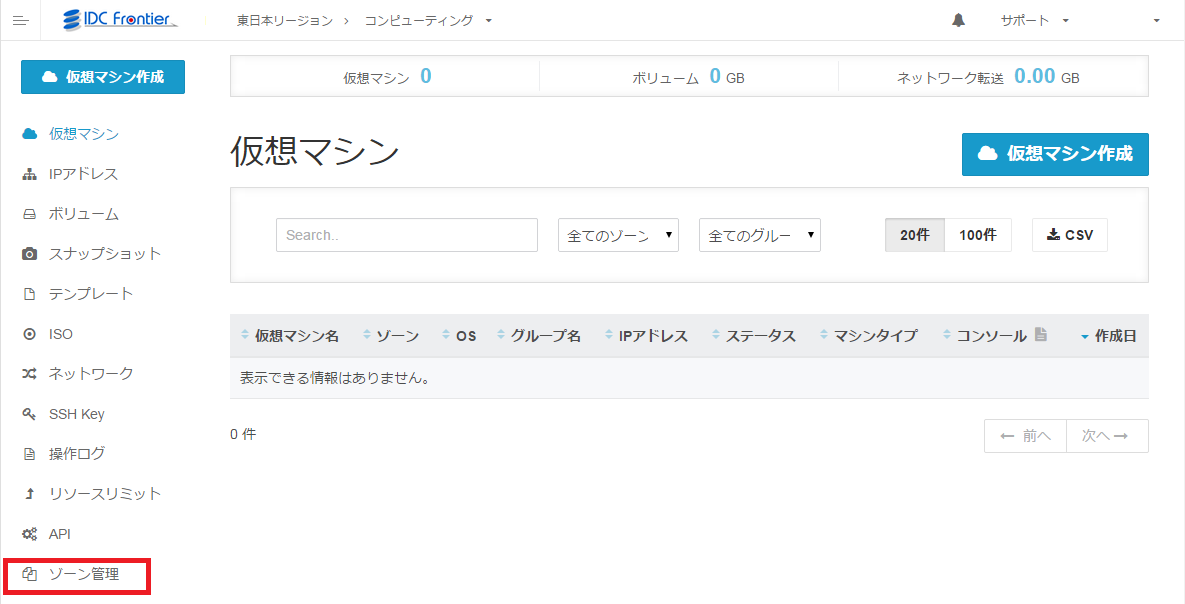Open API settings gears icon
Image resolution: width=1185 pixels, height=604 pixels.
pyautogui.click(x=30, y=534)
